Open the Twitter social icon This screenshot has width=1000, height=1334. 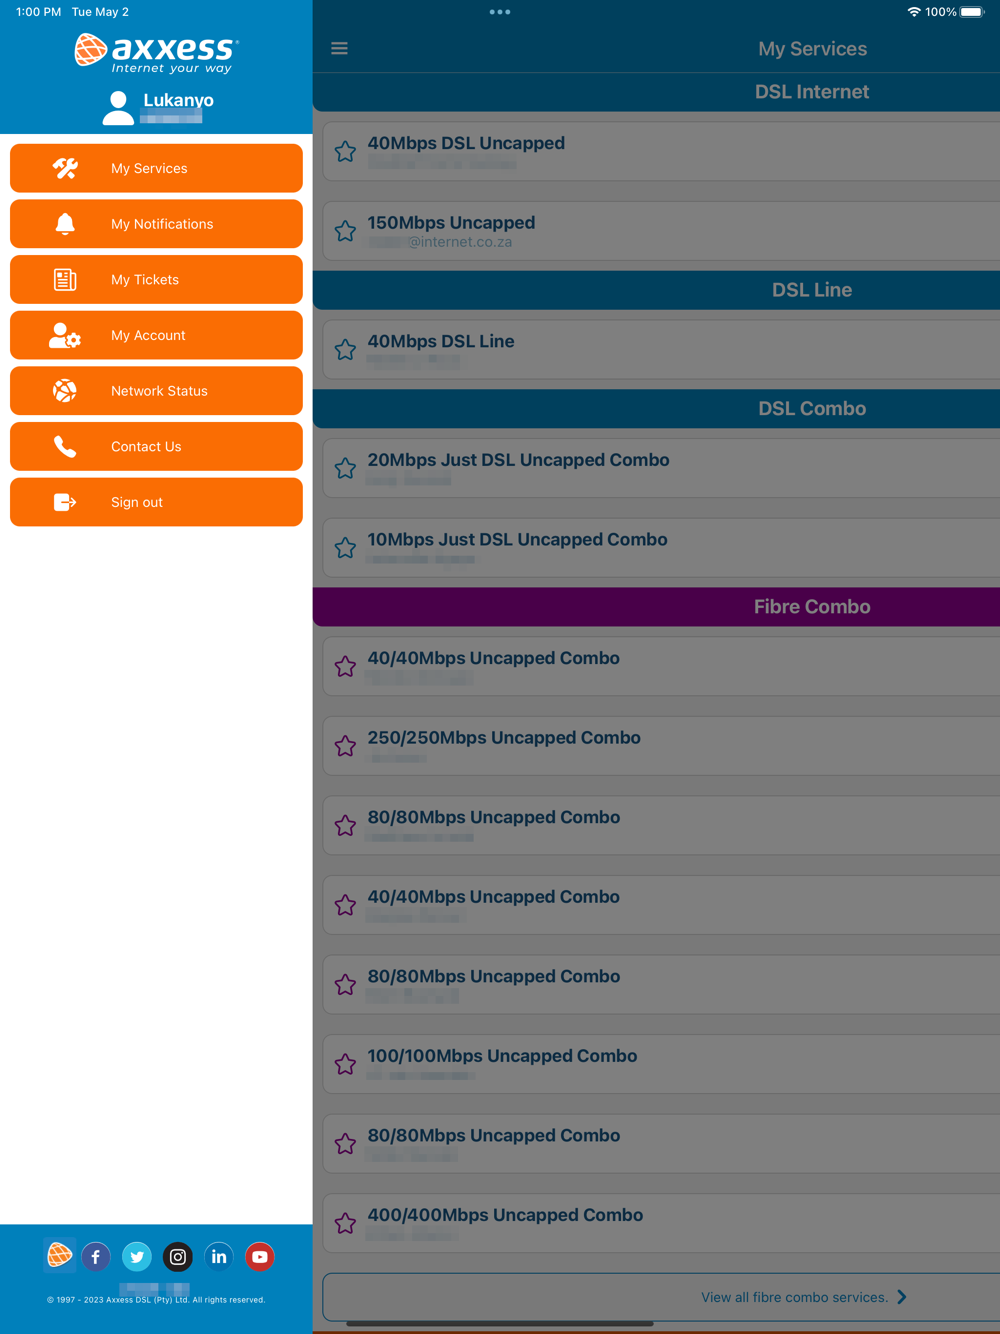(x=137, y=1257)
